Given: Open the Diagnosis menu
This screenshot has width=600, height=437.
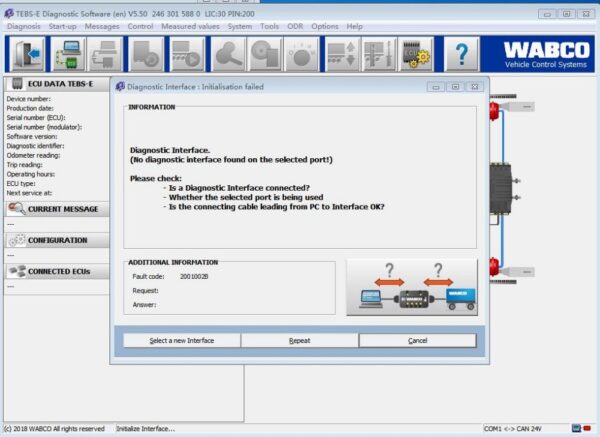Looking at the screenshot, I should (24, 26).
